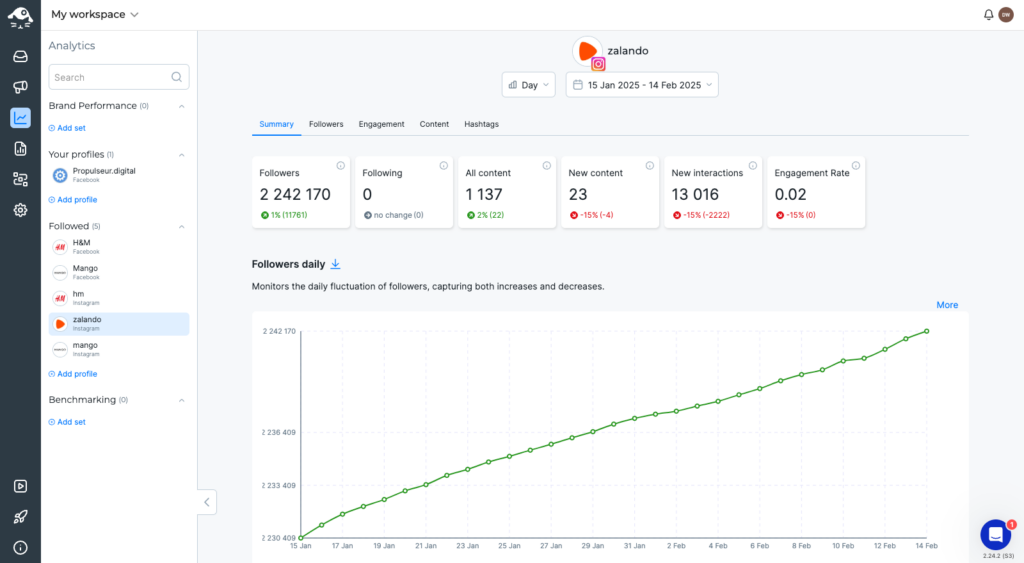This screenshot has height=563, width=1024.
Task: Click the More link above chart
Action: click(947, 305)
